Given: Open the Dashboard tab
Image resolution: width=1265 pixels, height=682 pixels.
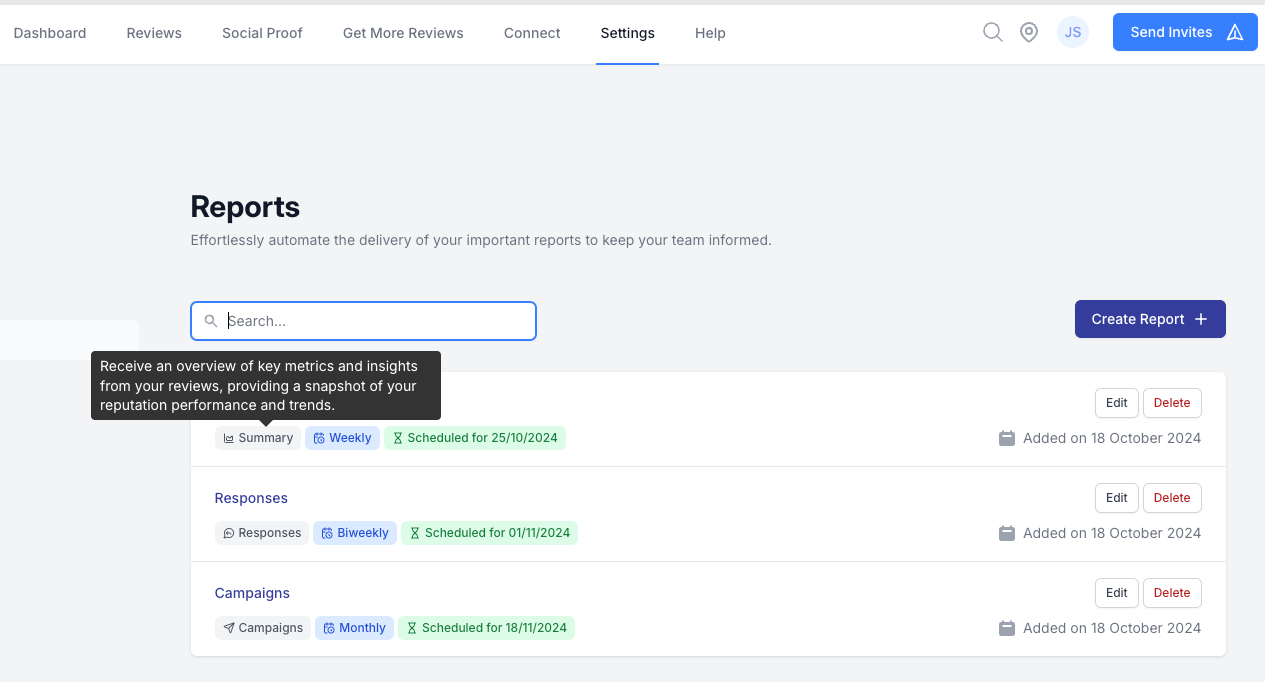Looking at the screenshot, I should coord(50,33).
